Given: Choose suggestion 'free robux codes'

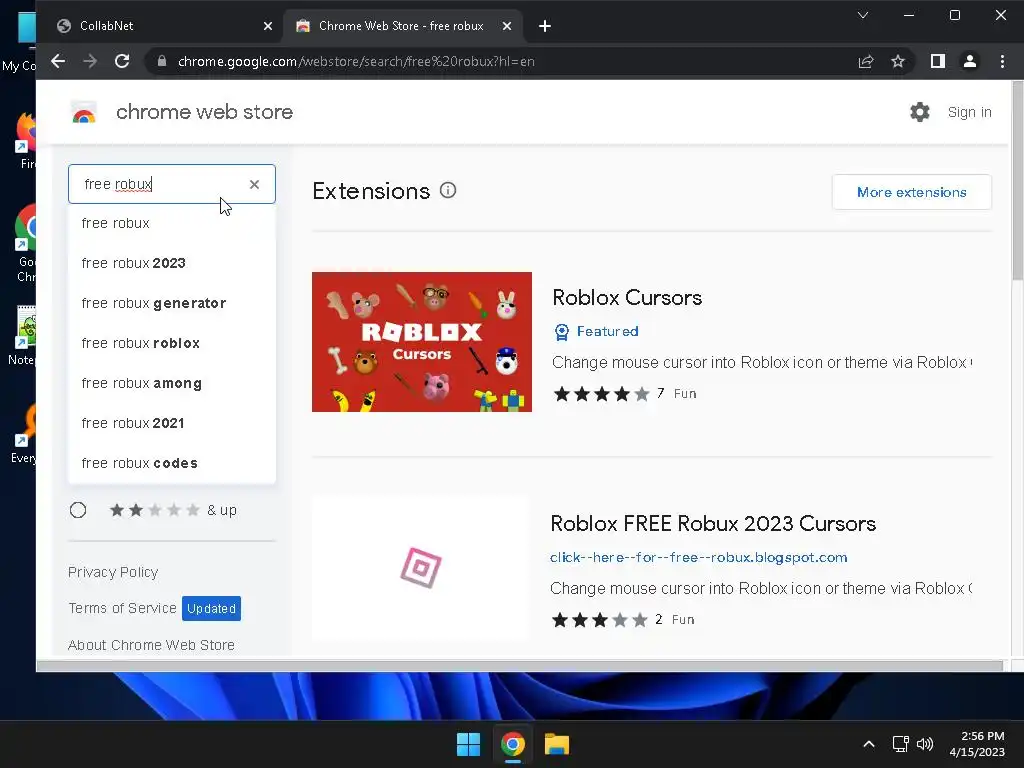Looking at the screenshot, I should 172,463.
